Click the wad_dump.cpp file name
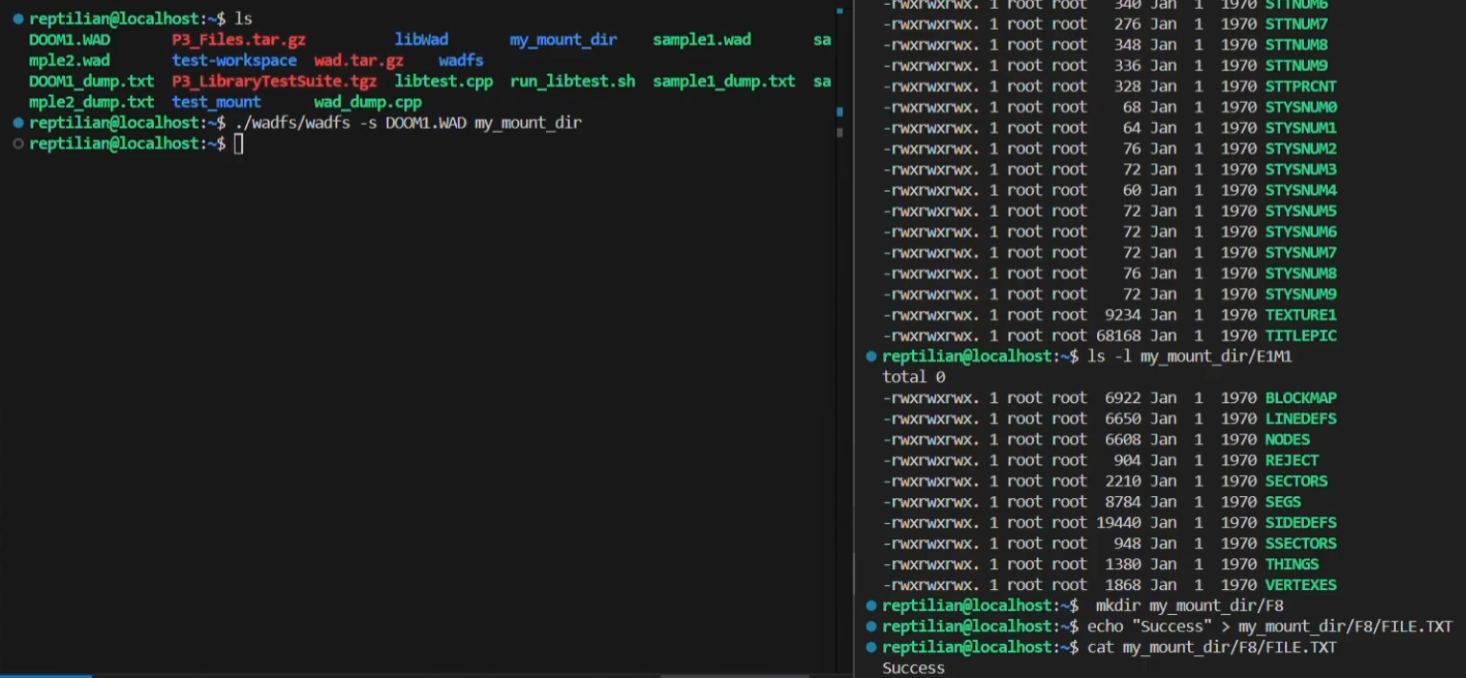This screenshot has height=678, width=1466. (367, 102)
